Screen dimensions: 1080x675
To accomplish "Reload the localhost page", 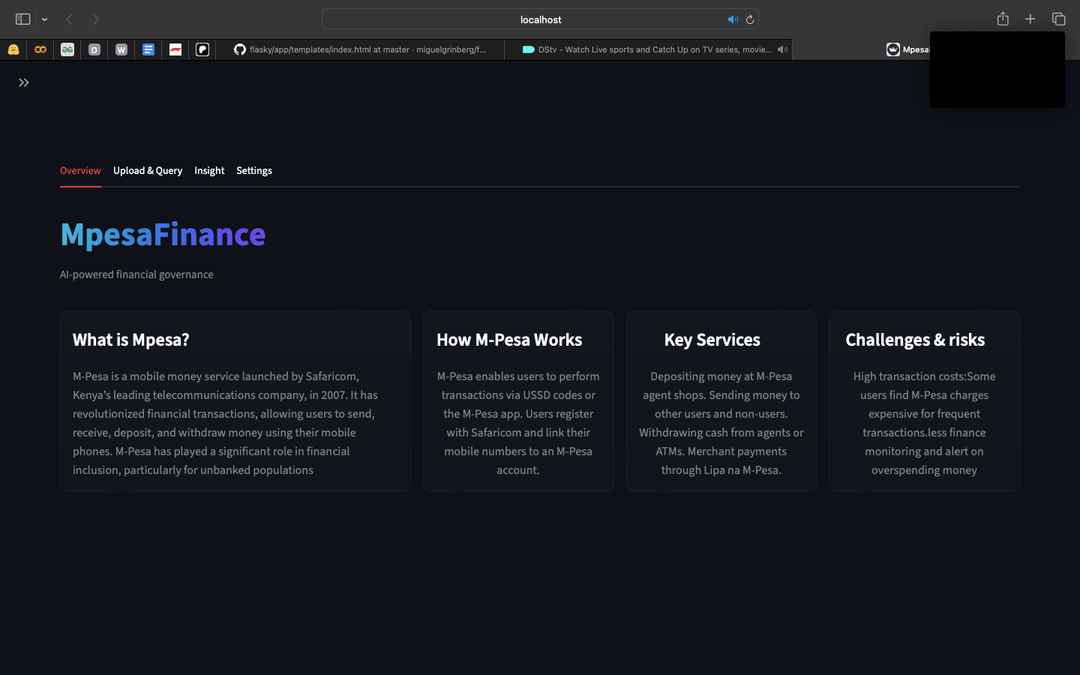I will point(749,20).
